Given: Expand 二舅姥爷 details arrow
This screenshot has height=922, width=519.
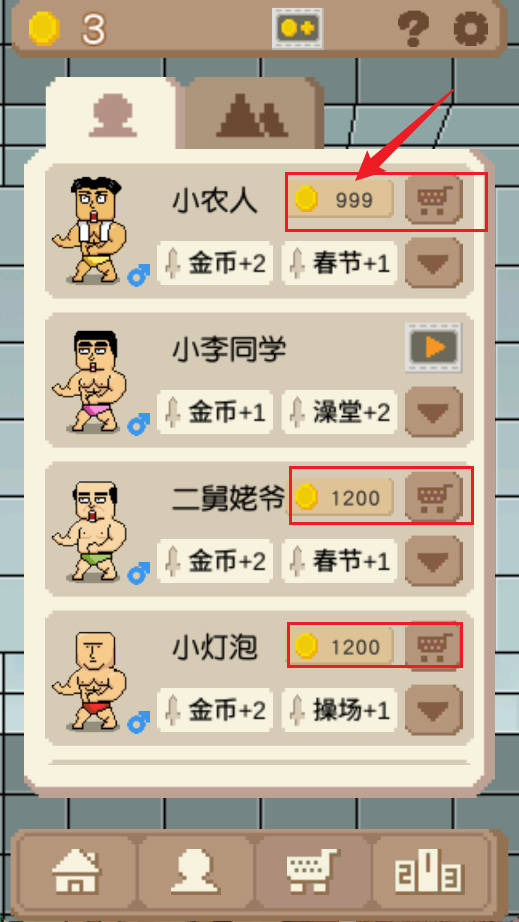Looking at the screenshot, I should (x=434, y=561).
